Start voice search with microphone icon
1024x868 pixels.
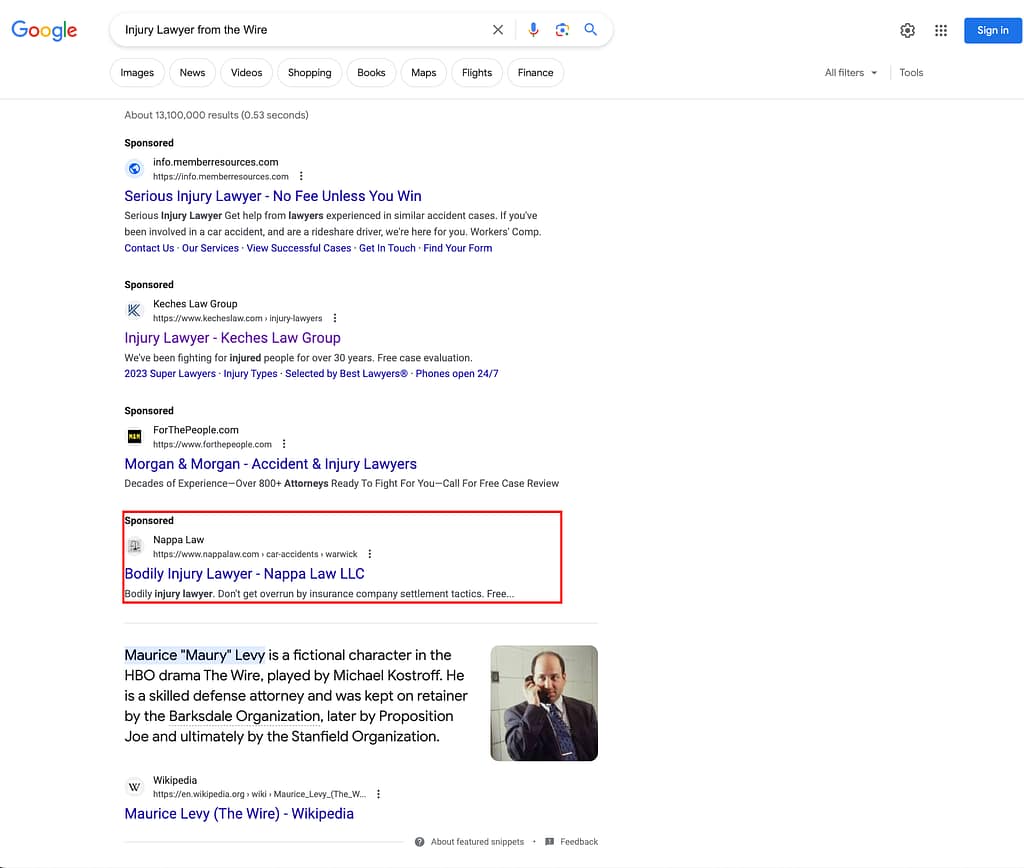534,30
